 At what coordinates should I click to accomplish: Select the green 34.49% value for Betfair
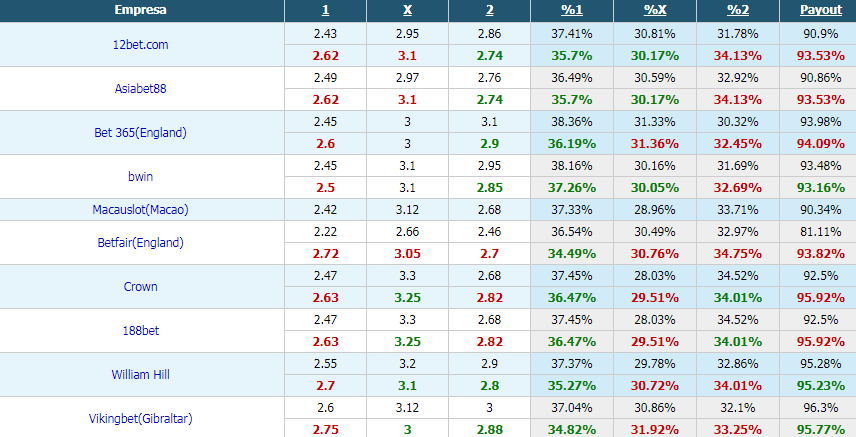[x=572, y=254]
